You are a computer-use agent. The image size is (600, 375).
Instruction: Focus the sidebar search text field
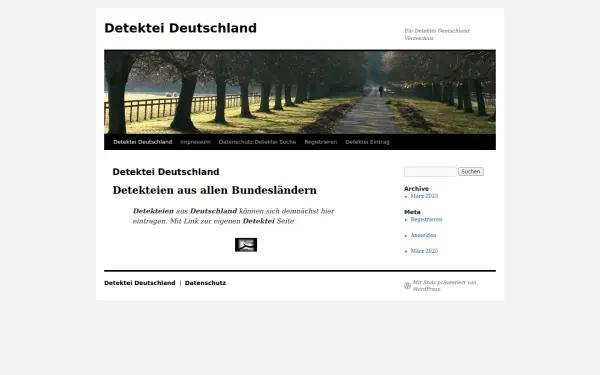430,171
